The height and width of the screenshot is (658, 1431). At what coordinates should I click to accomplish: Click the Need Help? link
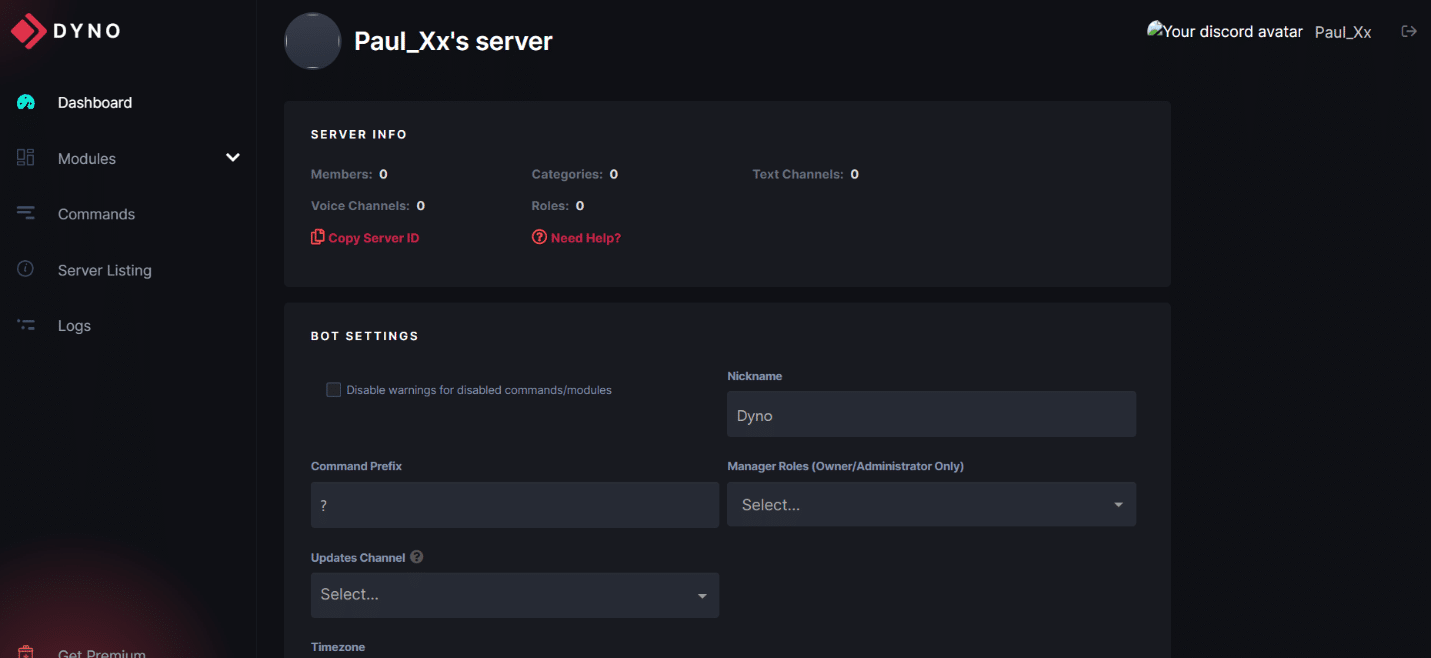[x=577, y=238]
